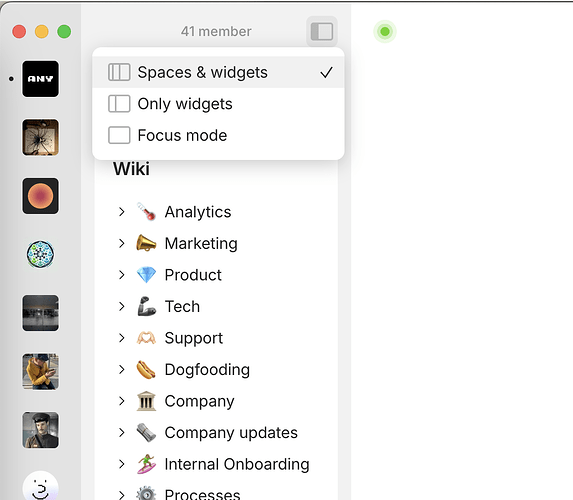This screenshot has width=573, height=500.
Task: Open the Analytics page
Action: click(198, 212)
